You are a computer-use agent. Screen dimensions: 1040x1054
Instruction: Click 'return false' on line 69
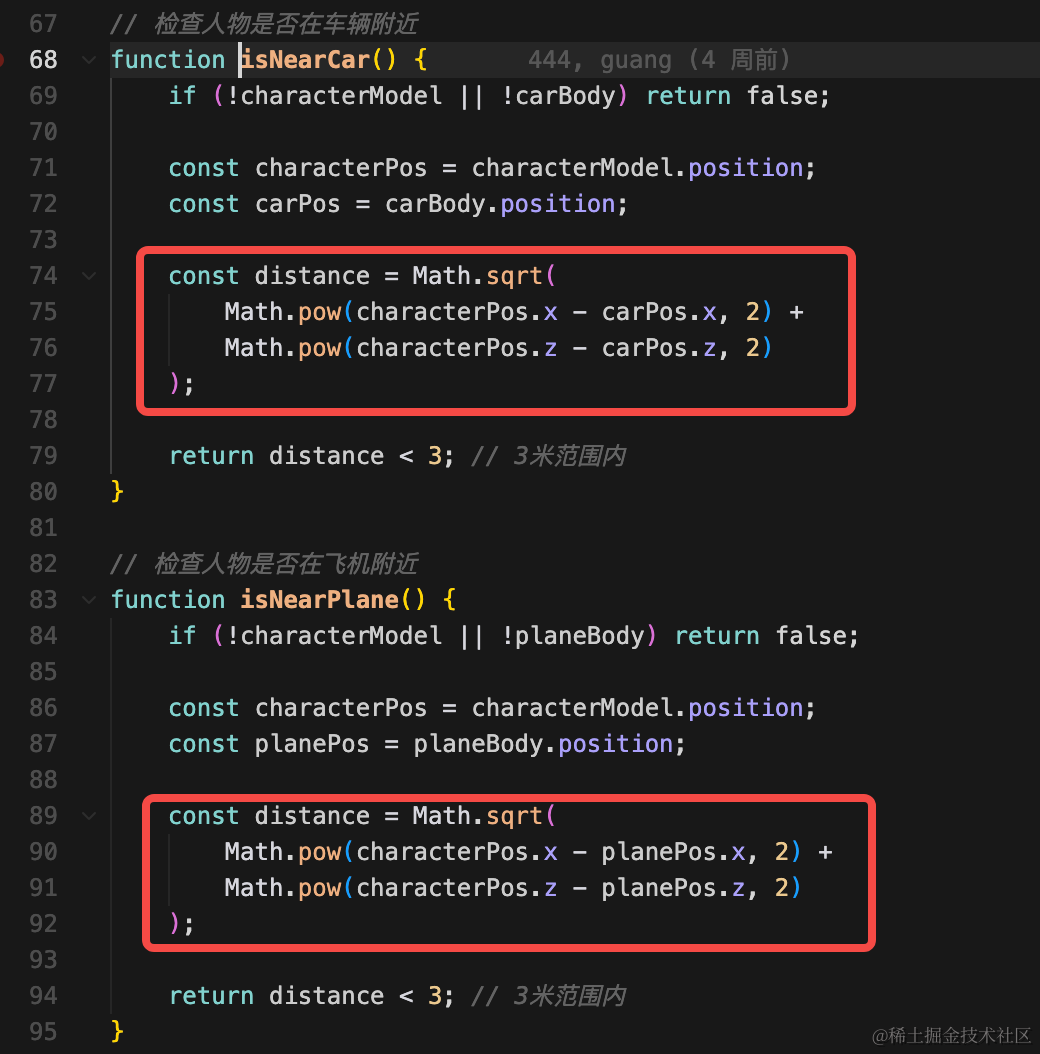coord(732,96)
